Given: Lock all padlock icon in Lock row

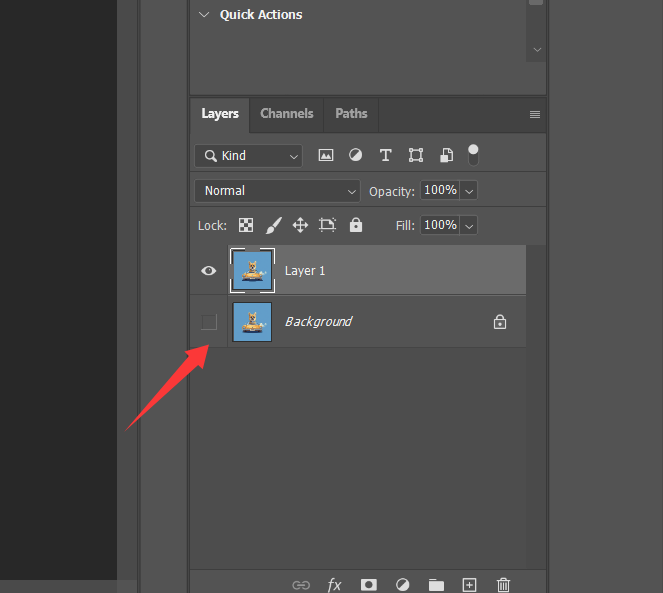Looking at the screenshot, I should click(x=356, y=225).
